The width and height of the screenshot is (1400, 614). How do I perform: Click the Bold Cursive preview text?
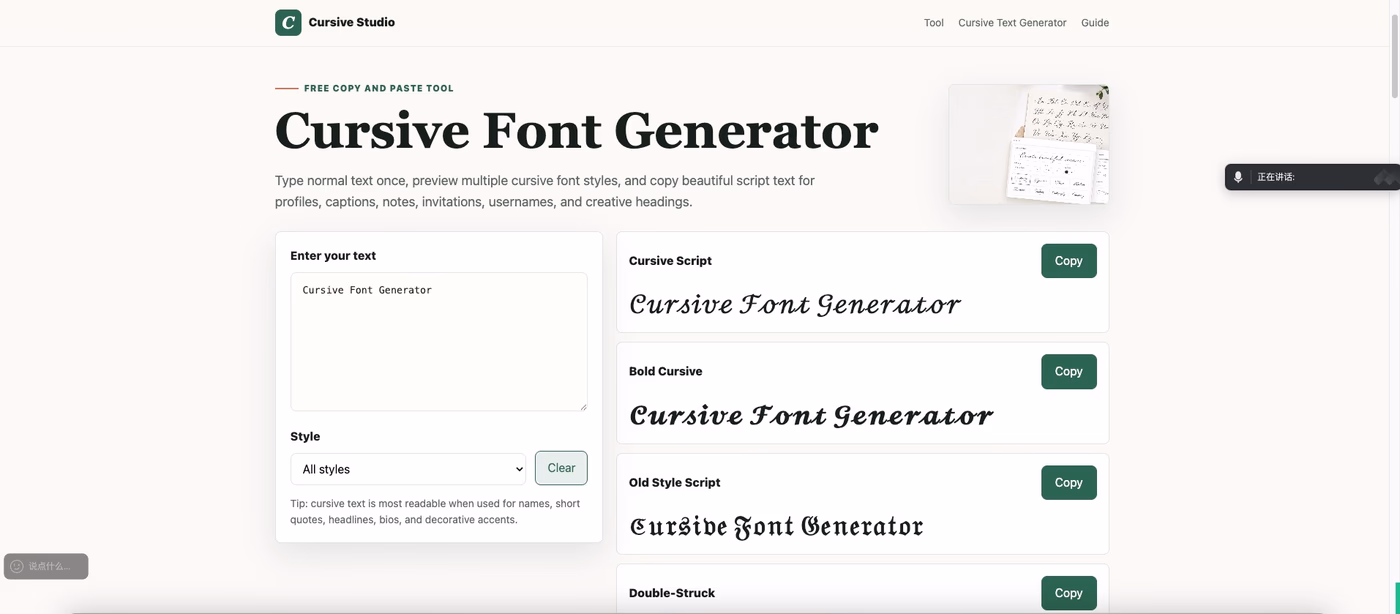(811, 415)
